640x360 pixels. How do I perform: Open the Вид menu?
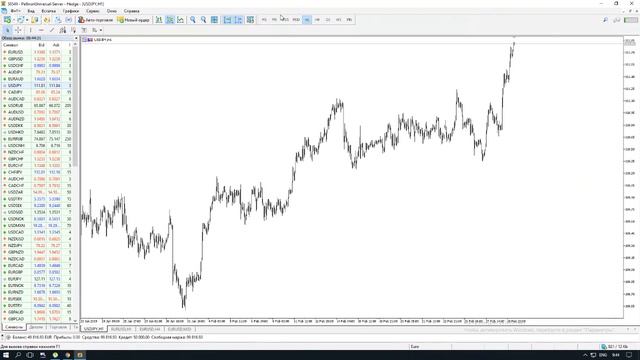pyautogui.click(x=31, y=11)
